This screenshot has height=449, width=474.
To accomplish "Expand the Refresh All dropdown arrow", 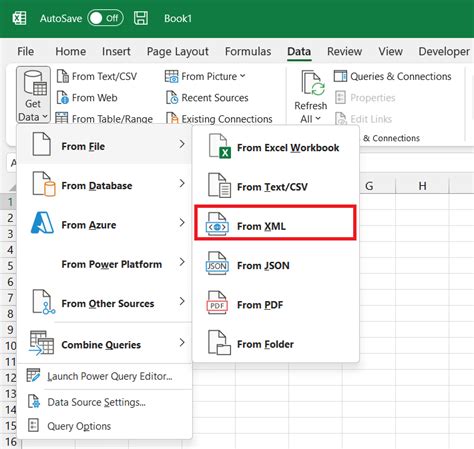I will coord(318,118).
